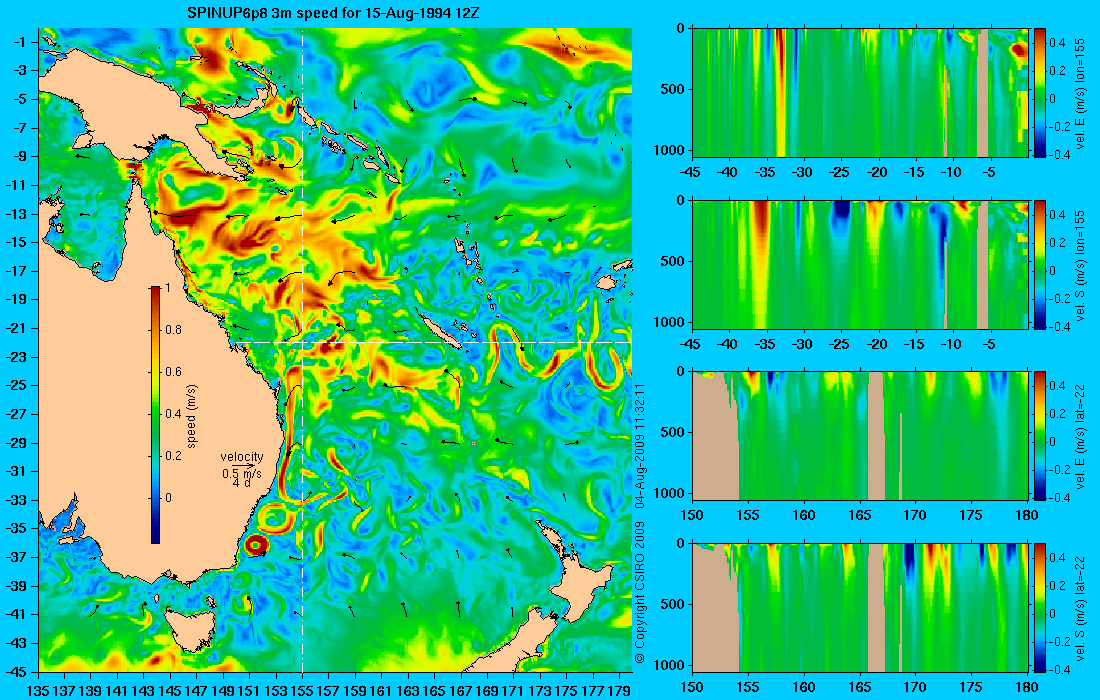Open the vel. E lon=155 section plot
1100x700 pixels.
pyautogui.click(x=860, y=93)
